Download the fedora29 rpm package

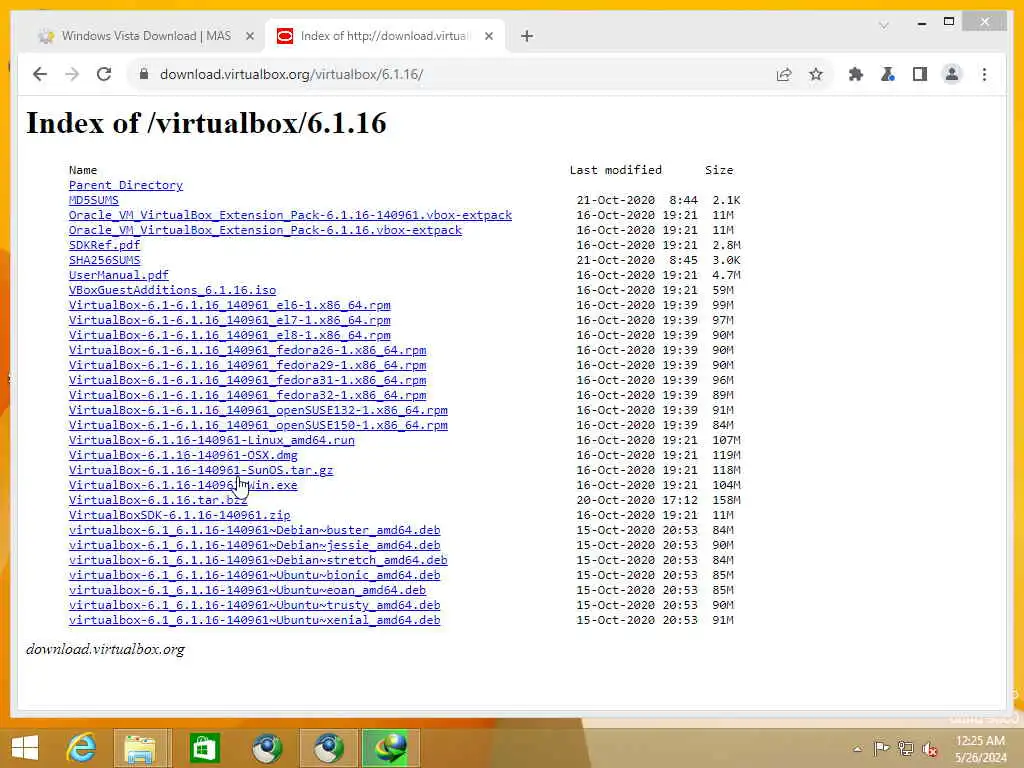click(248, 366)
